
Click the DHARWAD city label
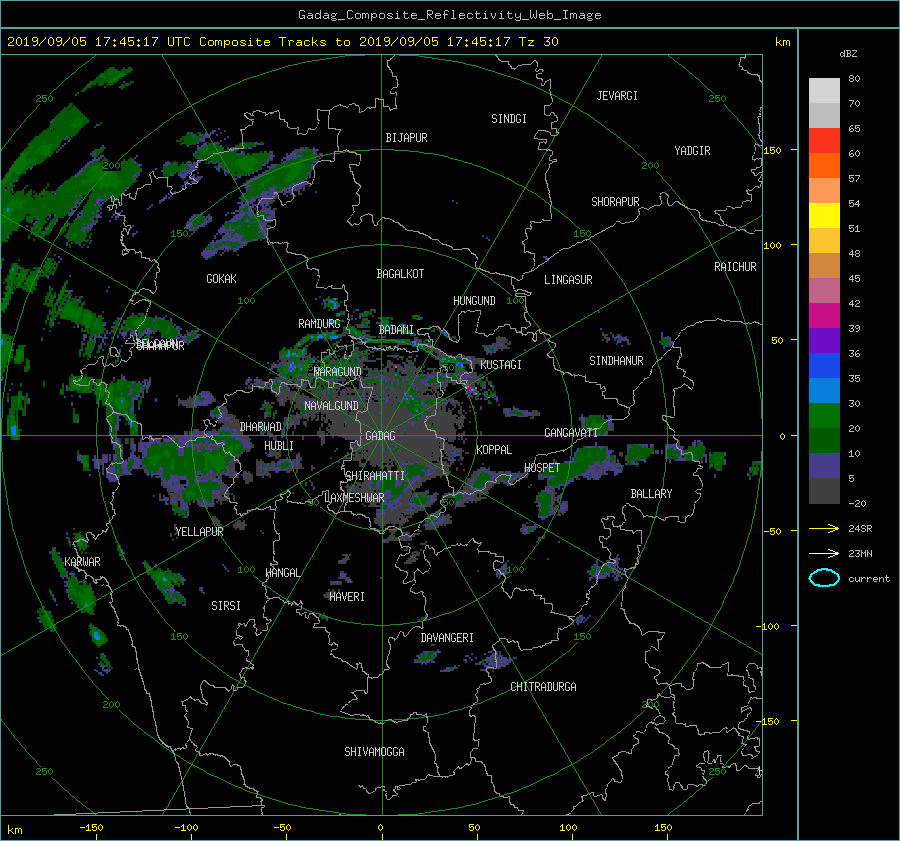261,427
